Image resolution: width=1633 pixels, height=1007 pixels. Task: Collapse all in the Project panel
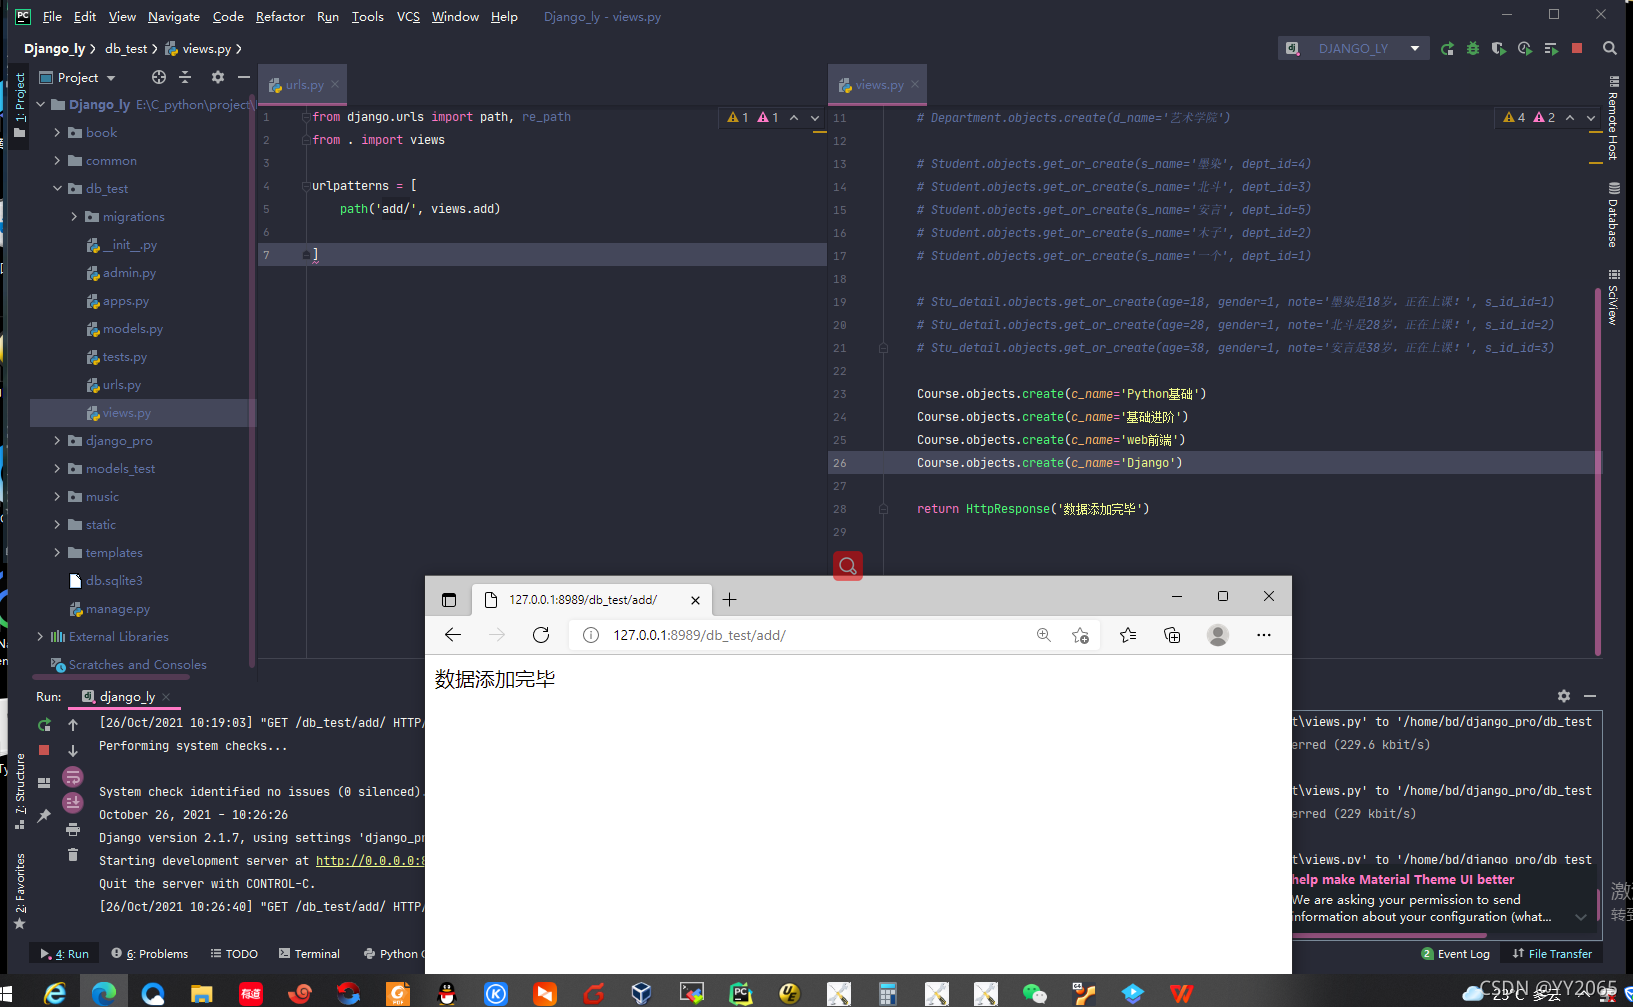pos(185,77)
